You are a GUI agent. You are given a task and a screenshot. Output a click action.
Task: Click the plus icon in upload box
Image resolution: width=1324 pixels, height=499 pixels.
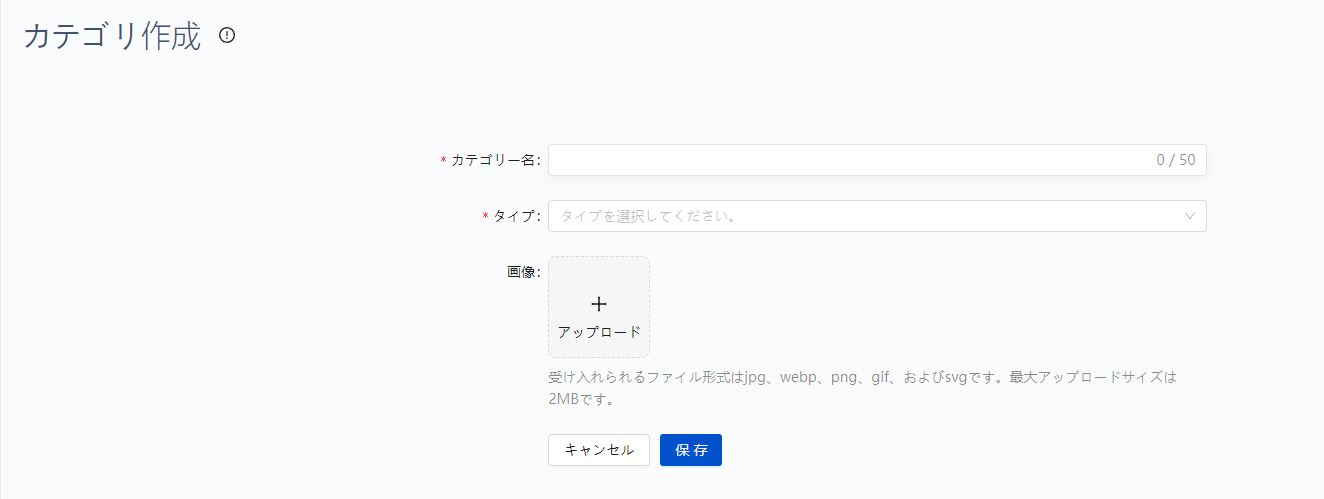599,304
